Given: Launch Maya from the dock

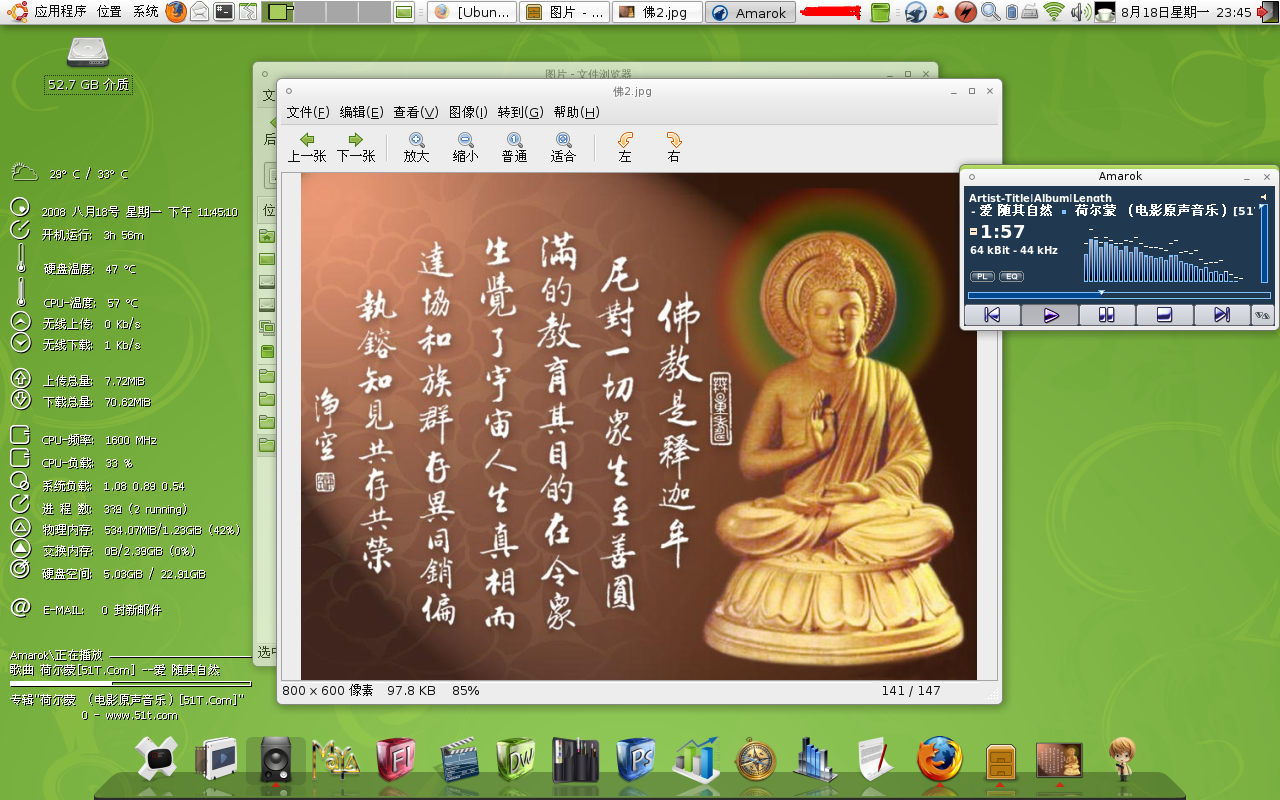Looking at the screenshot, I should (x=336, y=760).
